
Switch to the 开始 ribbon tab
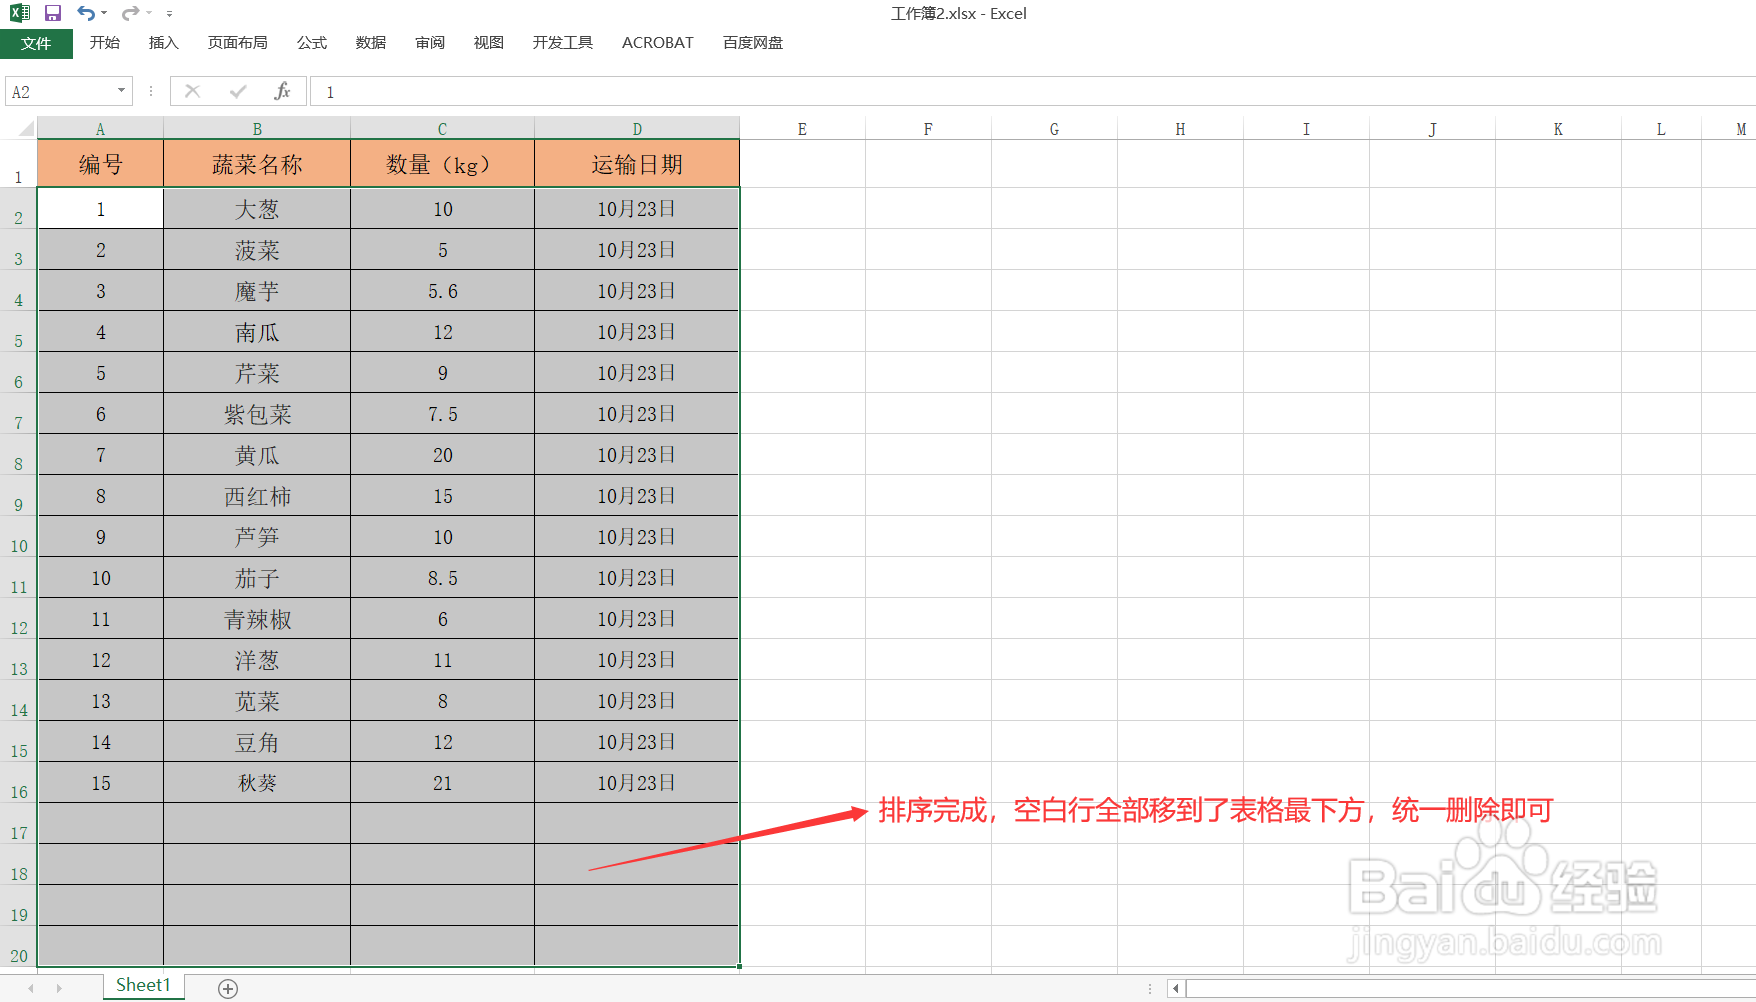[105, 43]
